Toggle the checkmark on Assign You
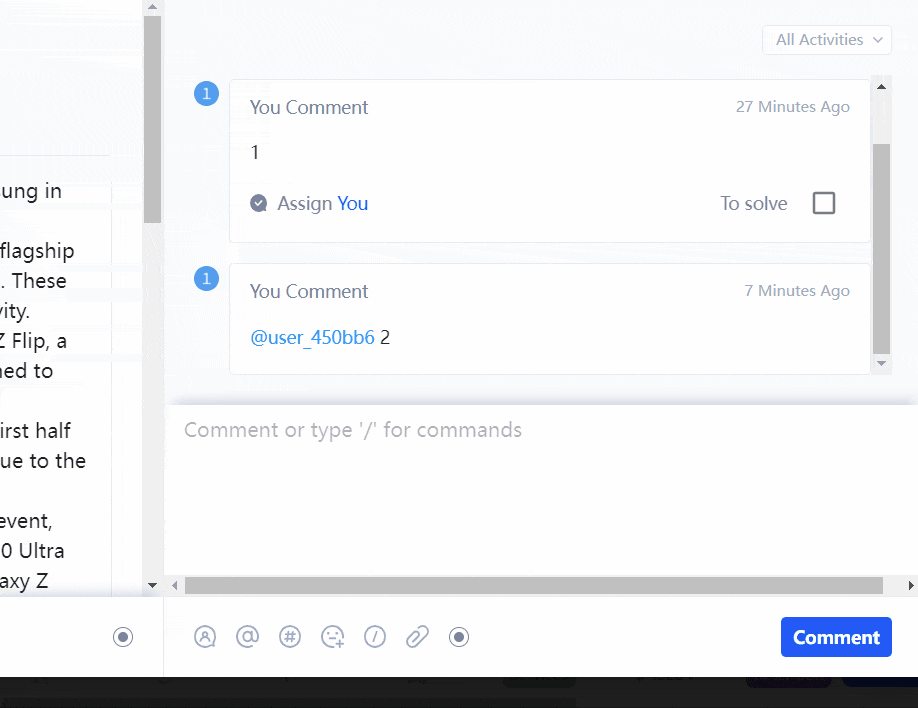Screen dimensions: 918x708 tap(258, 202)
